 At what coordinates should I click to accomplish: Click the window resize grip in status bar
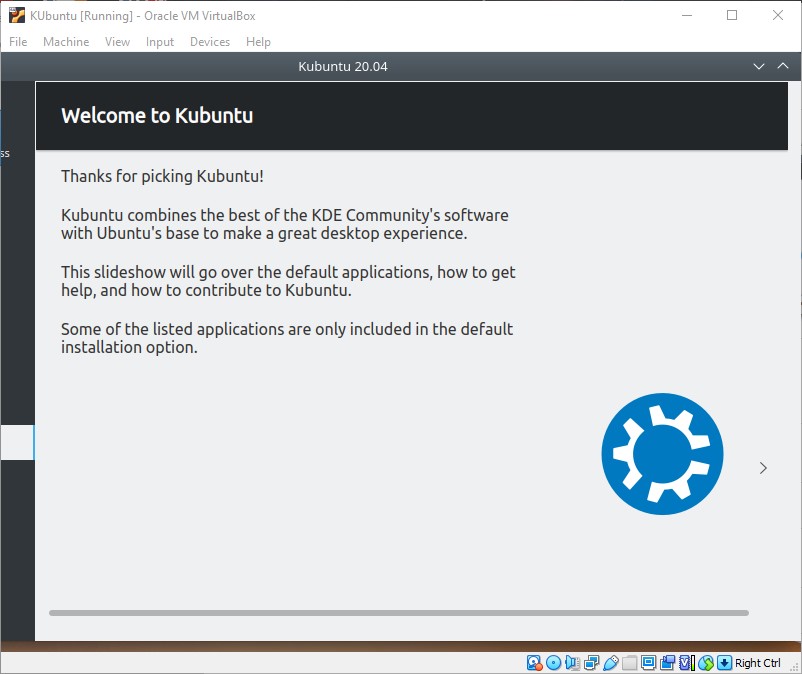tap(795, 667)
